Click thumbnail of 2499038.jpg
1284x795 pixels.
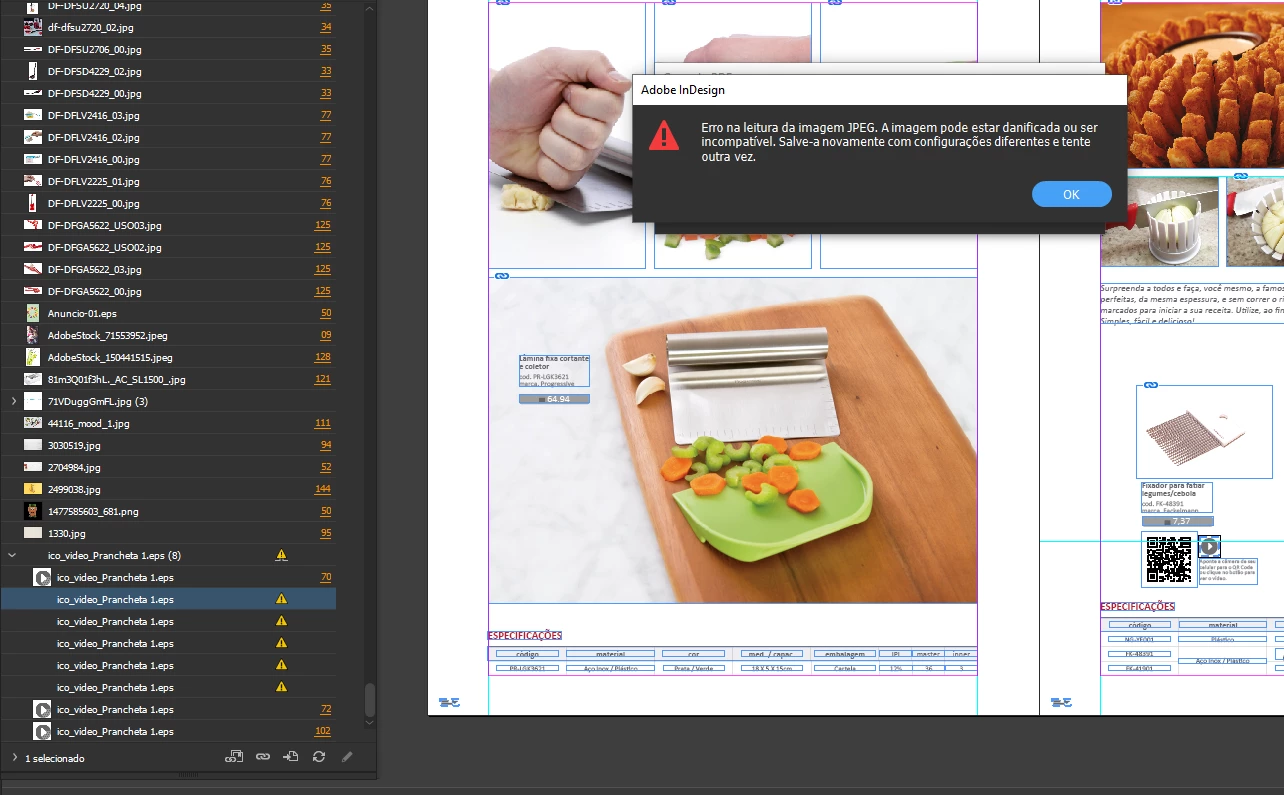click(x=33, y=489)
